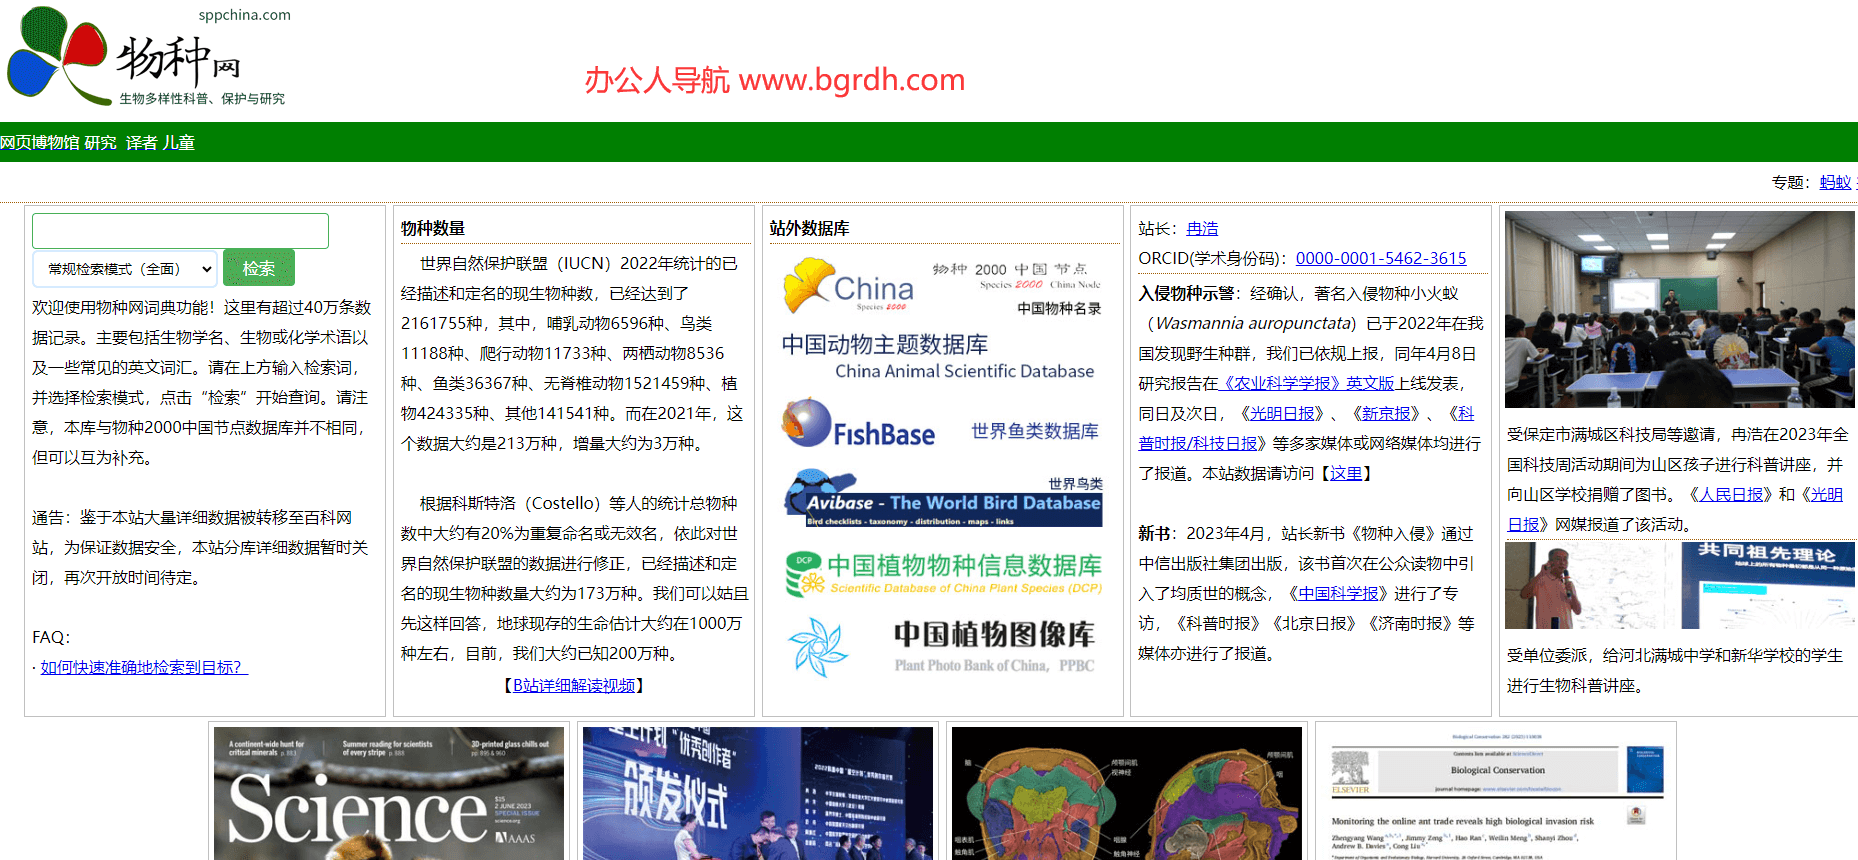Screen dimensions: 1858x860
Task: Open the colored skull anatomy thumbnail
Action: (x=1127, y=793)
